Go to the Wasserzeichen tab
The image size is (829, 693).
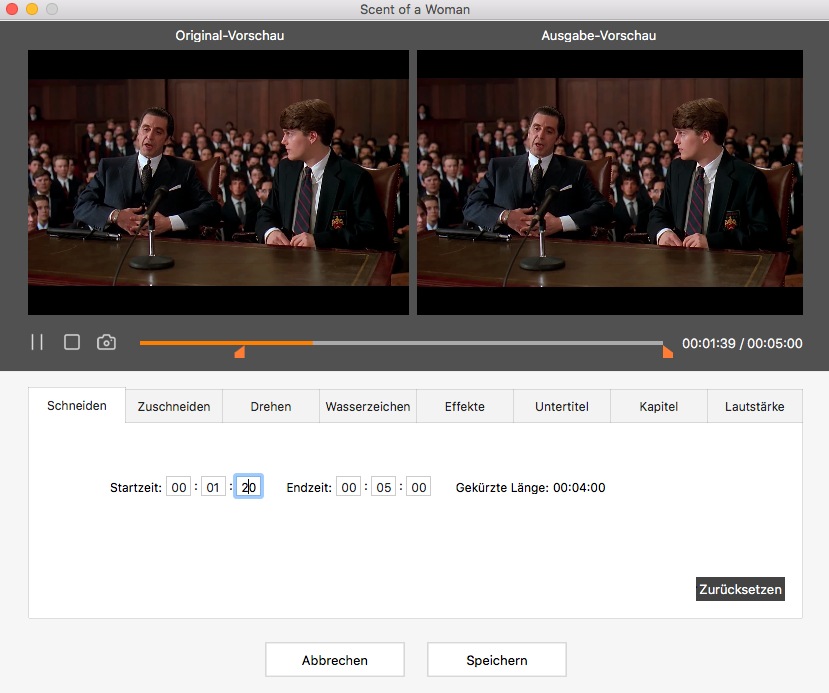[367, 406]
